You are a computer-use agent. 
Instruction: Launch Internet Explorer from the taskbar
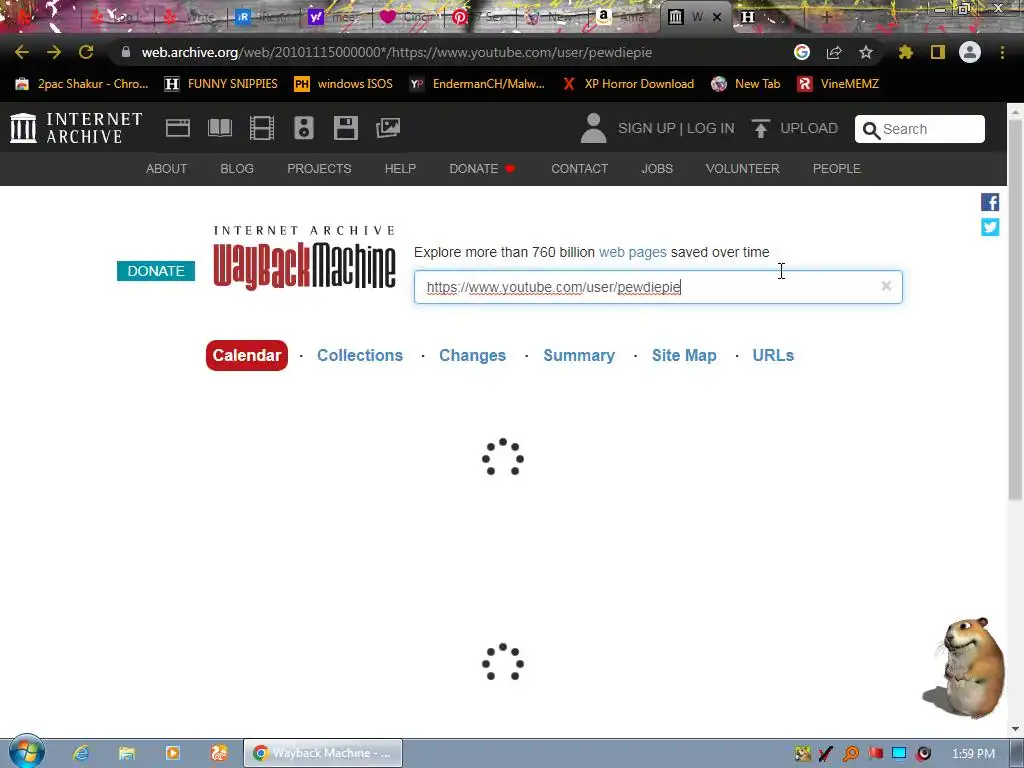[x=81, y=753]
